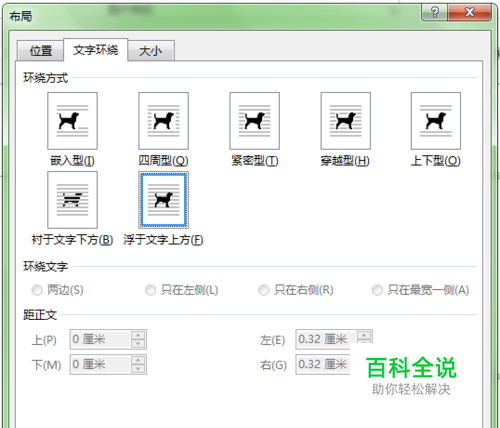Click the 浮于文字上方 in front of text icon
Image resolution: width=500 pixels, height=428 pixels.
(x=163, y=200)
